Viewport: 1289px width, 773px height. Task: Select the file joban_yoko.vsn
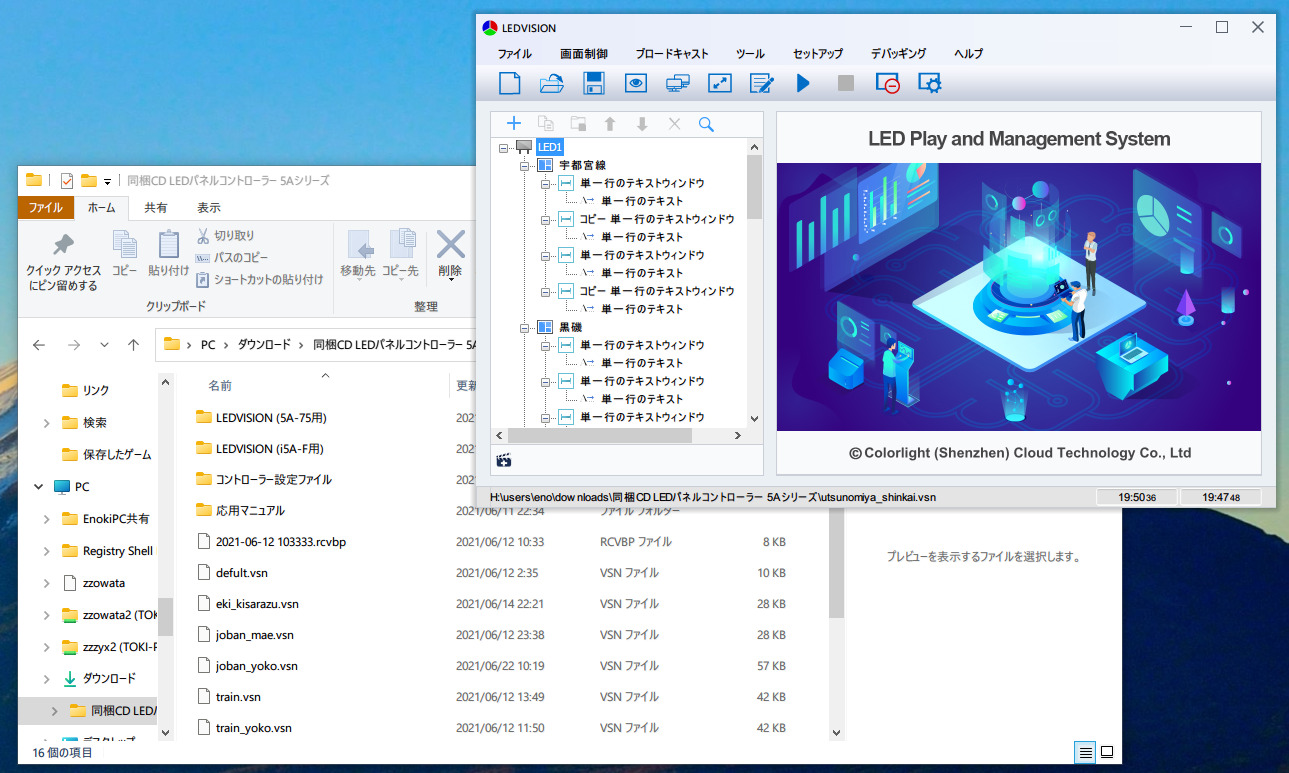tap(257, 666)
